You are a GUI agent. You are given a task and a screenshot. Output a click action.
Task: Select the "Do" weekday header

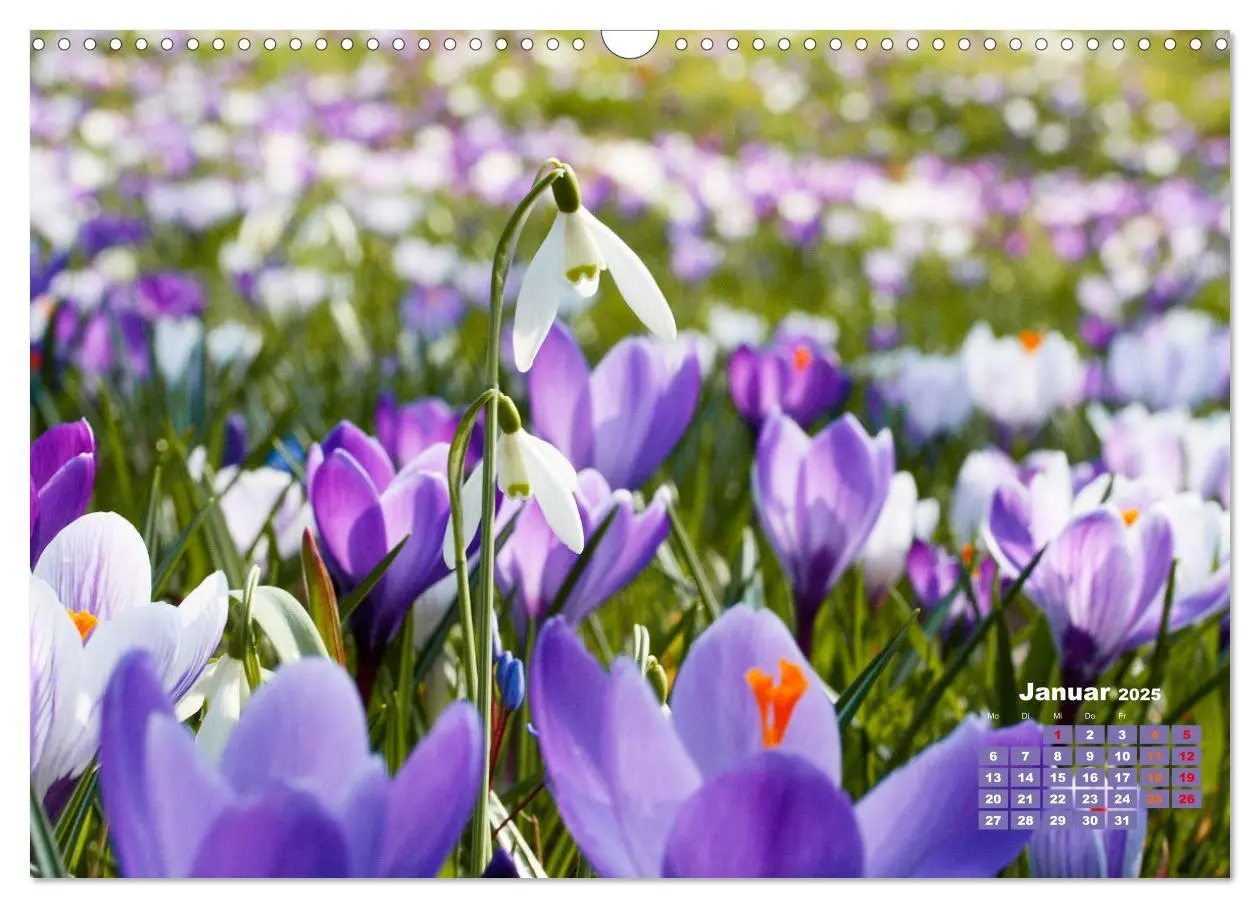pyautogui.click(x=1090, y=716)
